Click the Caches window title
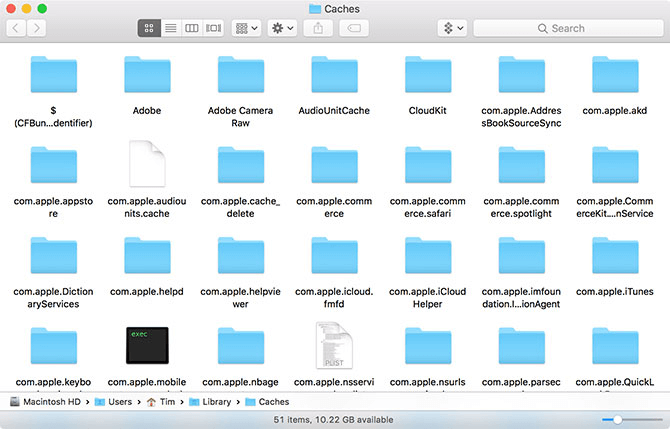Image resolution: width=670 pixels, height=429 pixels. point(335,9)
